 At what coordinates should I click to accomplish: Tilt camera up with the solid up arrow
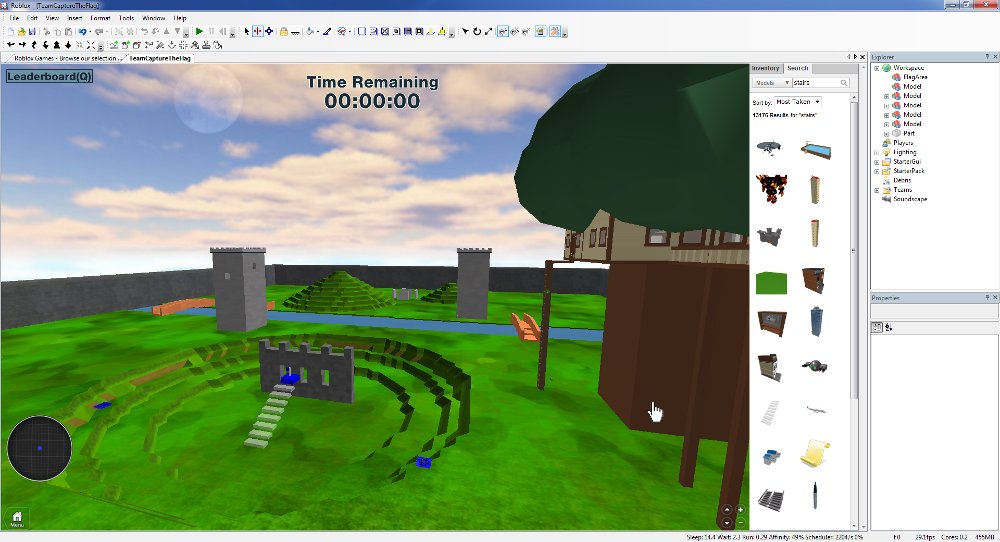(x=57, y=45)
